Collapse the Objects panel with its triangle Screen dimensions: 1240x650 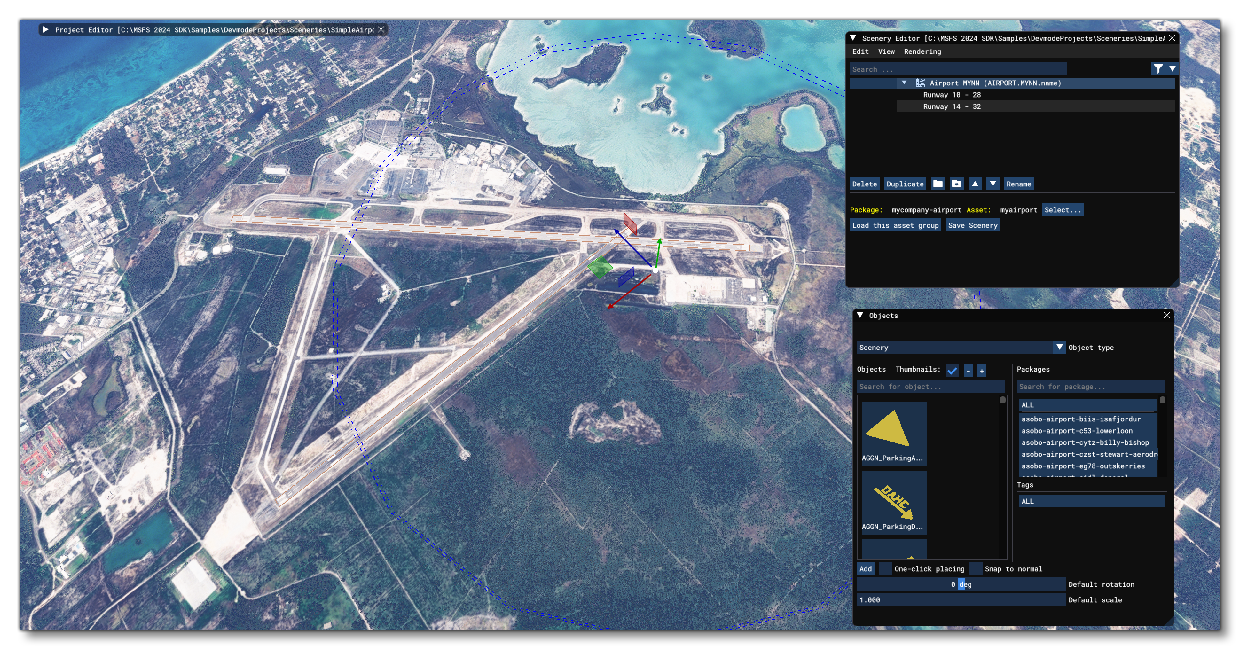point(858,315)
